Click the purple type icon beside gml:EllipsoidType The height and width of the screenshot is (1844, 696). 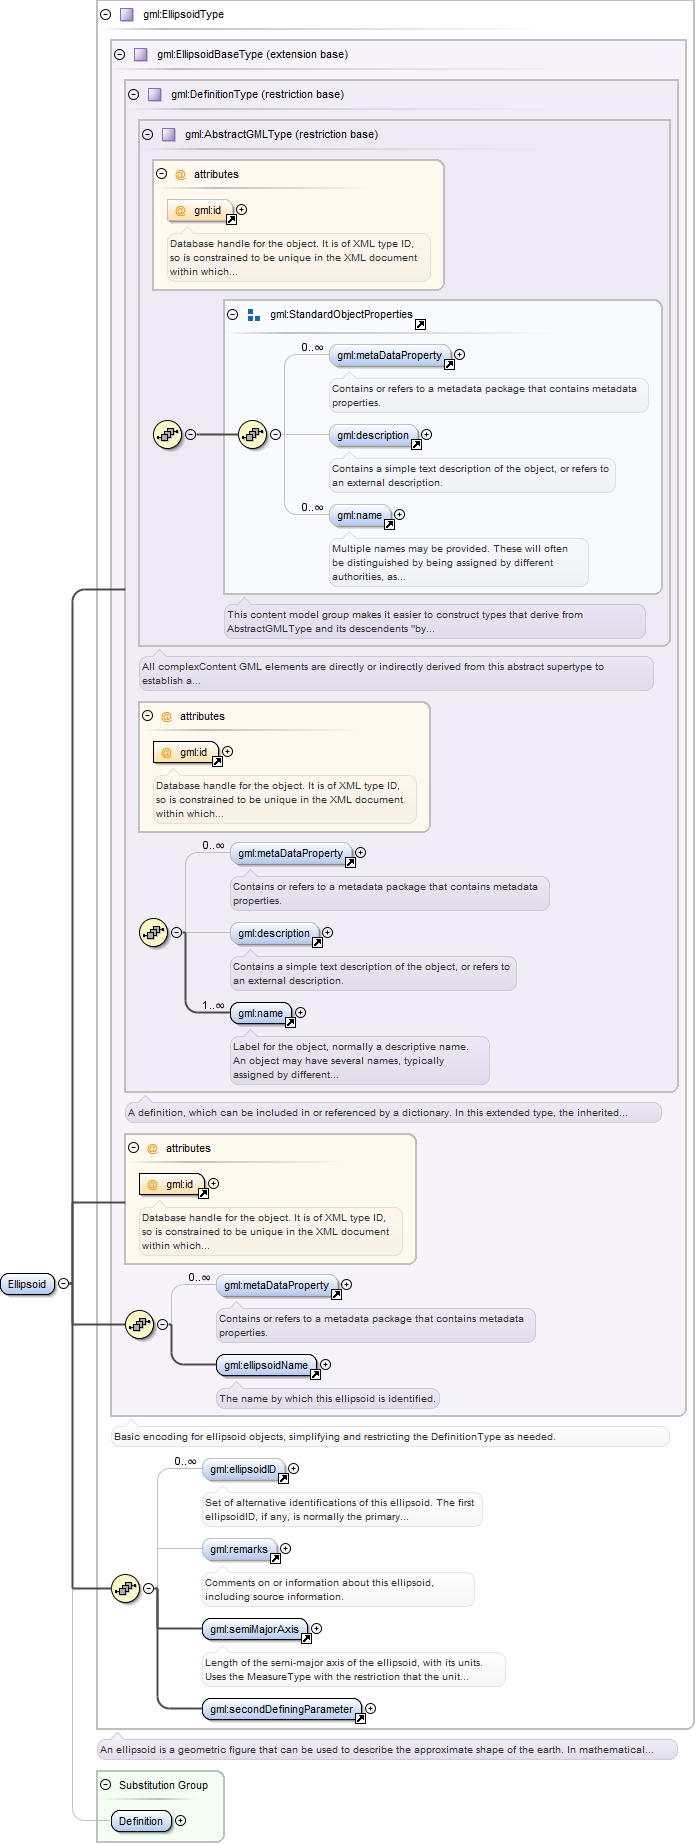pyautogui.click(x=126, y=14)
